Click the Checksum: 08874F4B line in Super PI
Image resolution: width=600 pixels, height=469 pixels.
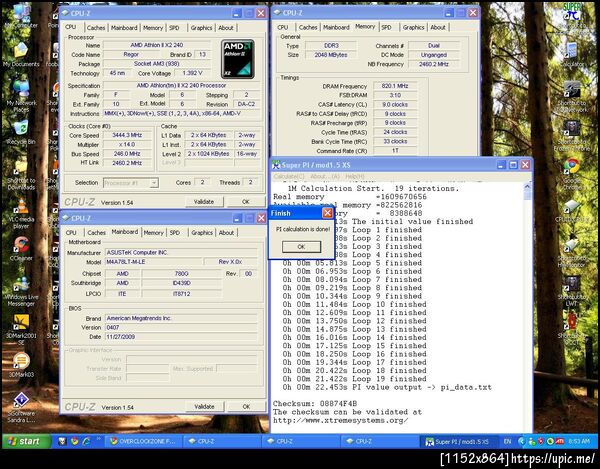pos(315,404)
